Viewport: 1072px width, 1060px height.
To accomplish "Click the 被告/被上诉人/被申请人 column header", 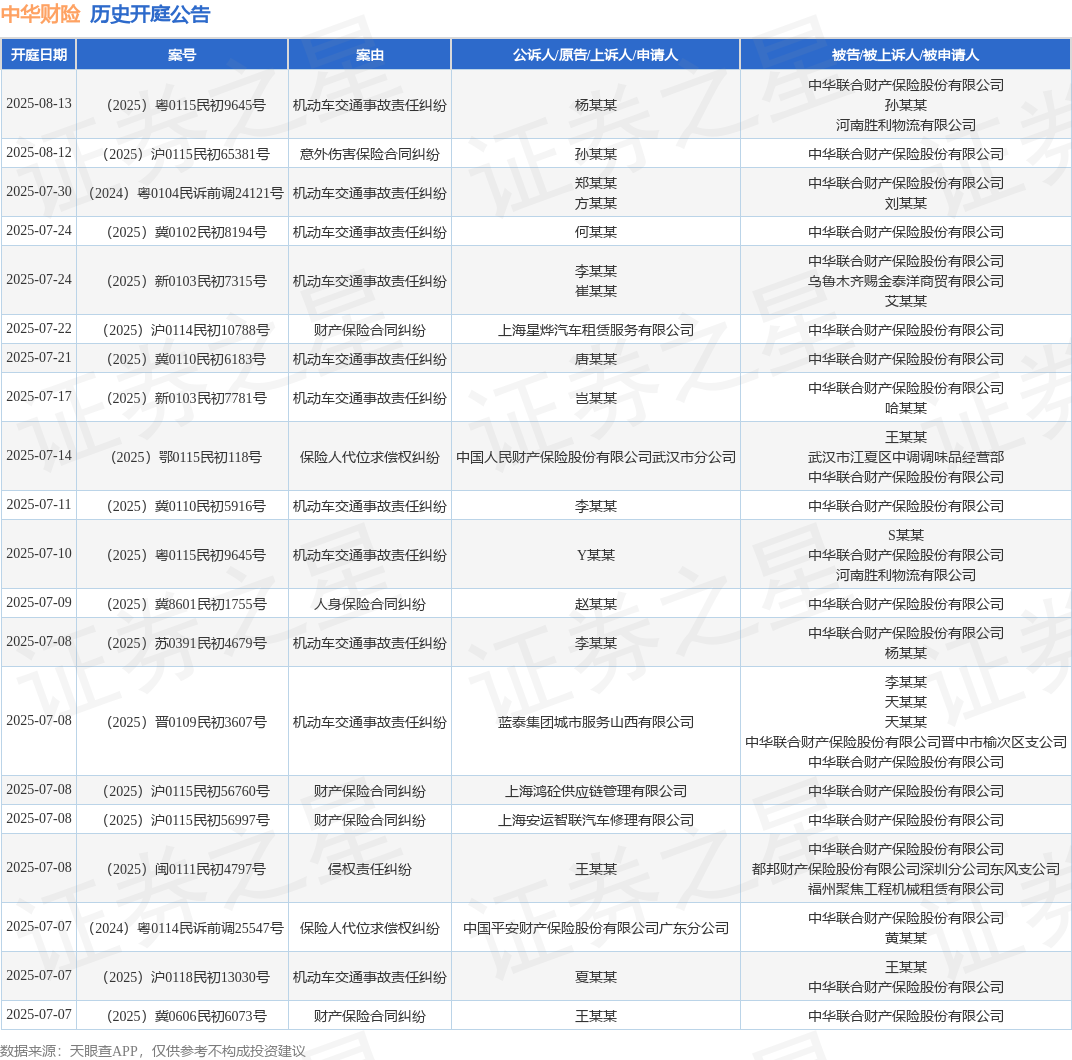I will click(x=905, y=55).
